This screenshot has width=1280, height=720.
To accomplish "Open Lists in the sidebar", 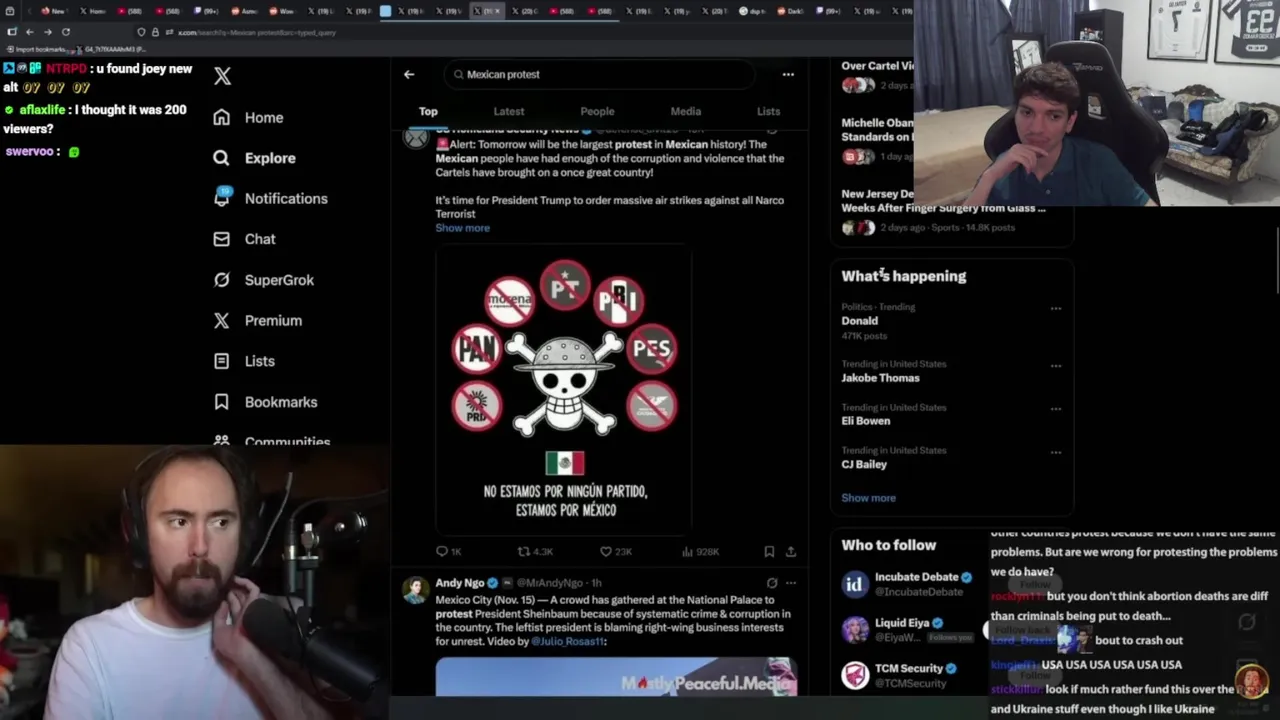I will tap(259, 361).
